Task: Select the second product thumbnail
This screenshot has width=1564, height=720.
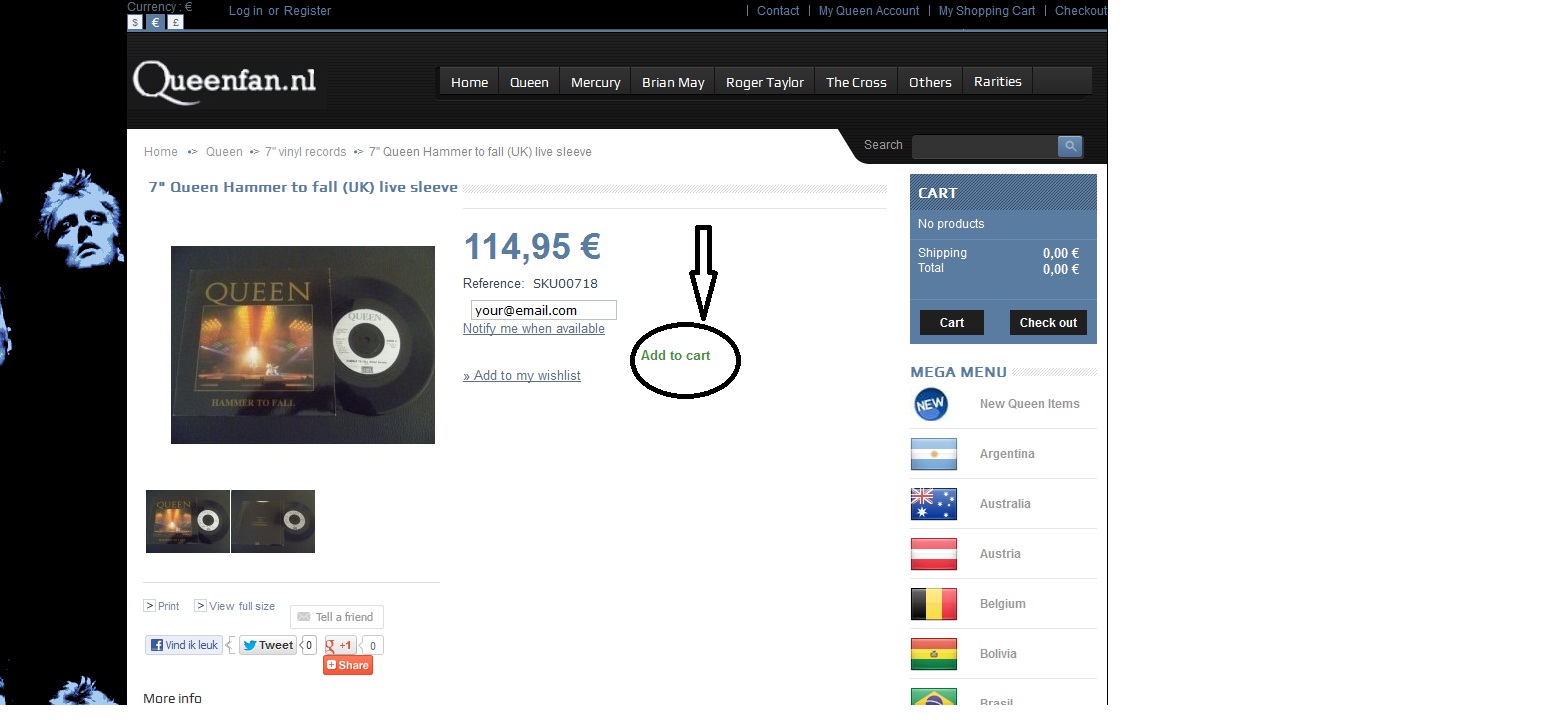Action: click(273, 521)
